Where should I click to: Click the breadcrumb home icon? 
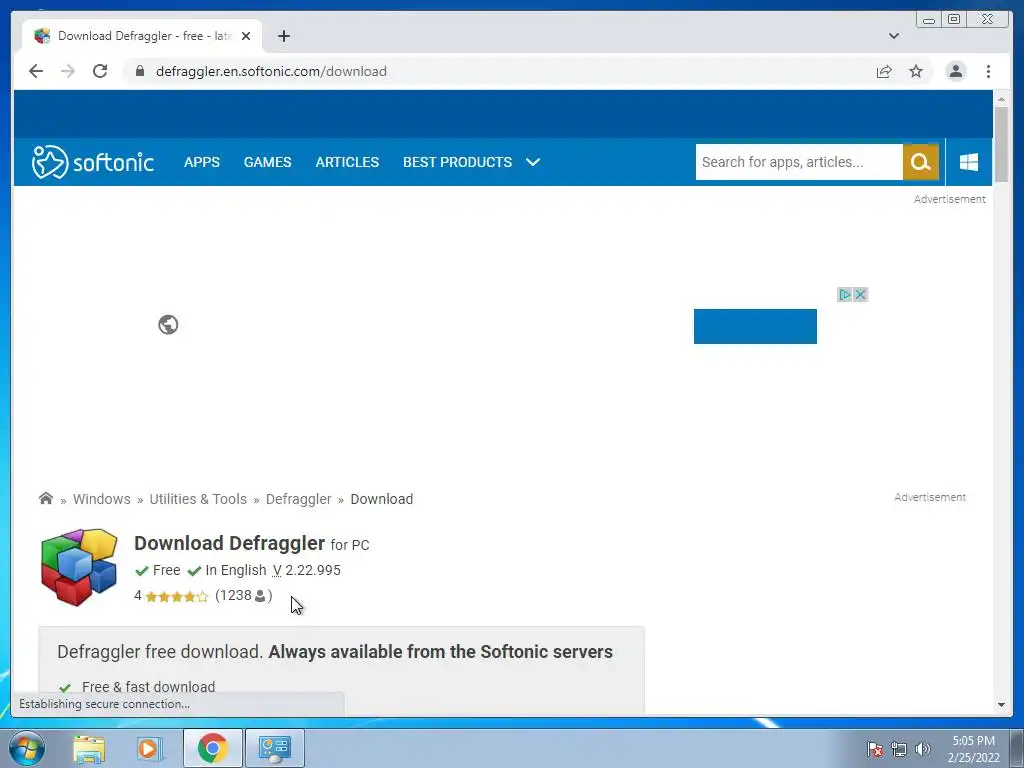coord(46,499)
